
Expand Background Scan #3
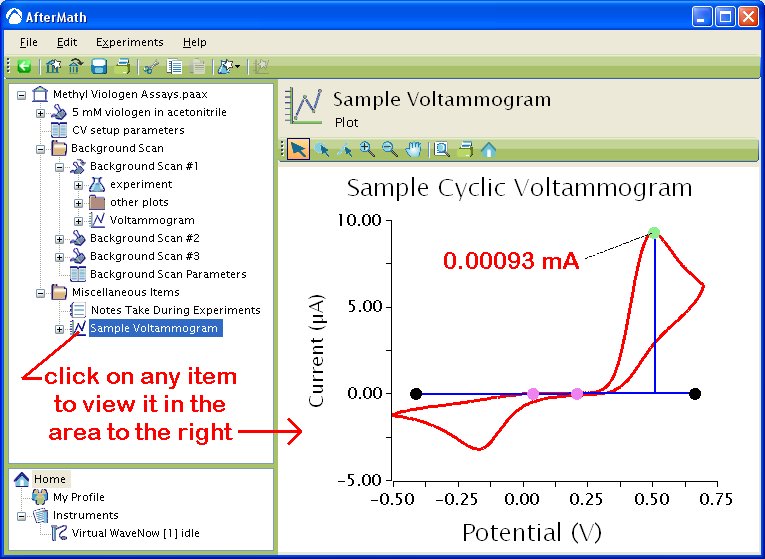(60, 257)
